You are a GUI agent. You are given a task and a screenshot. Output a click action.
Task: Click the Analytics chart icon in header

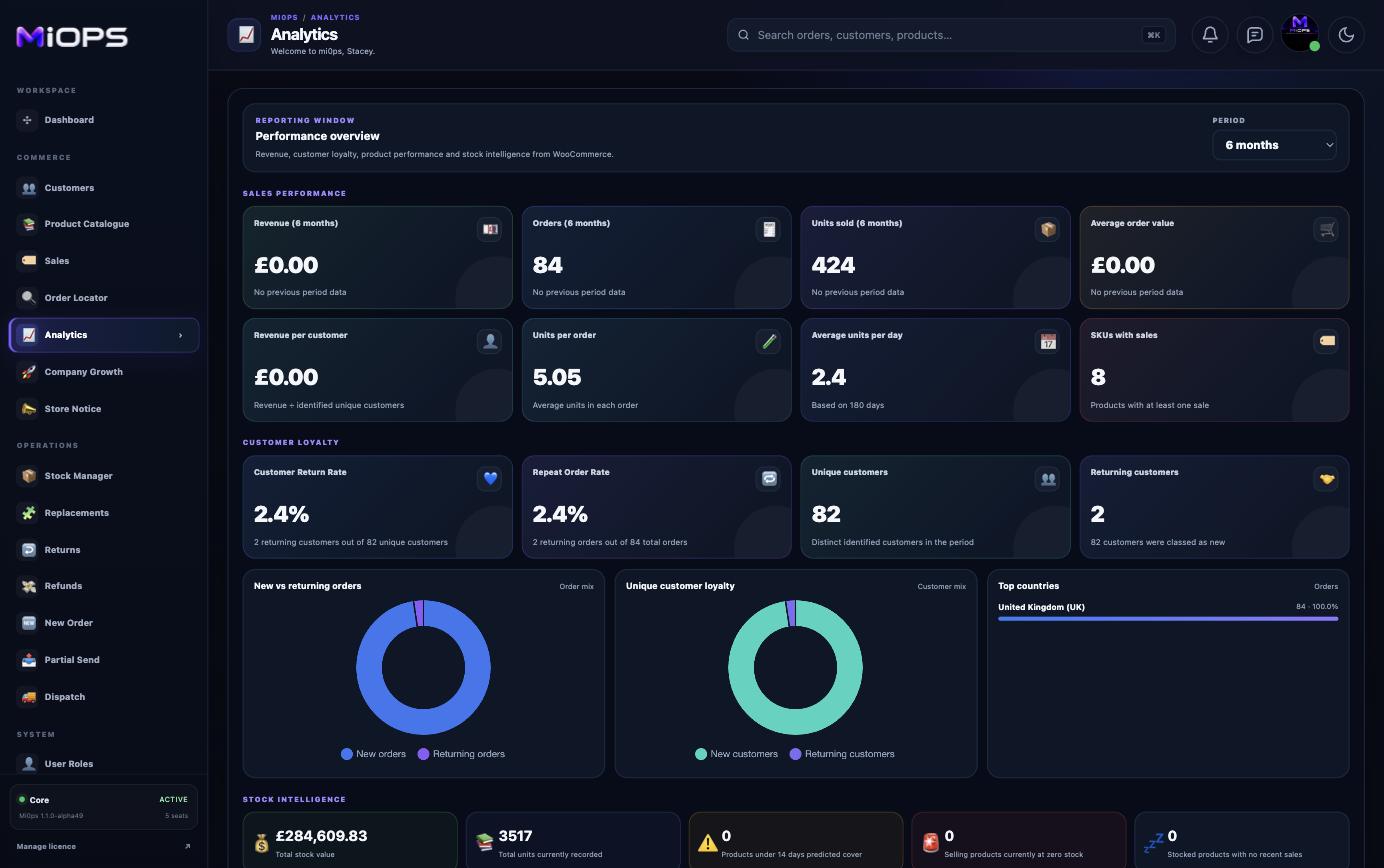coord(245,35)
